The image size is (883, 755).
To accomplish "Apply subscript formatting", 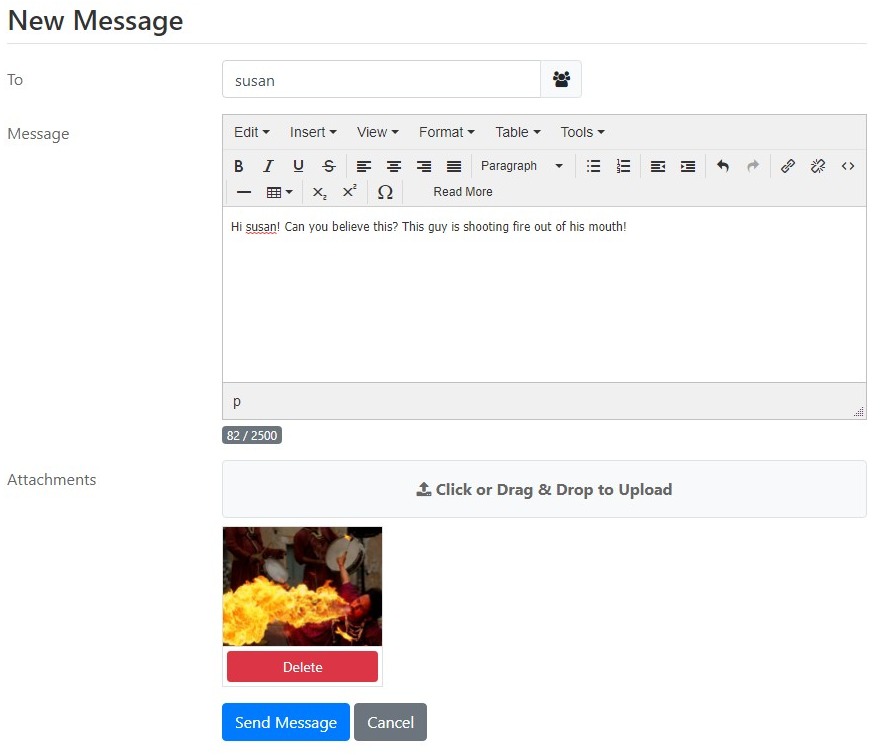I will (x=319, y=193).
